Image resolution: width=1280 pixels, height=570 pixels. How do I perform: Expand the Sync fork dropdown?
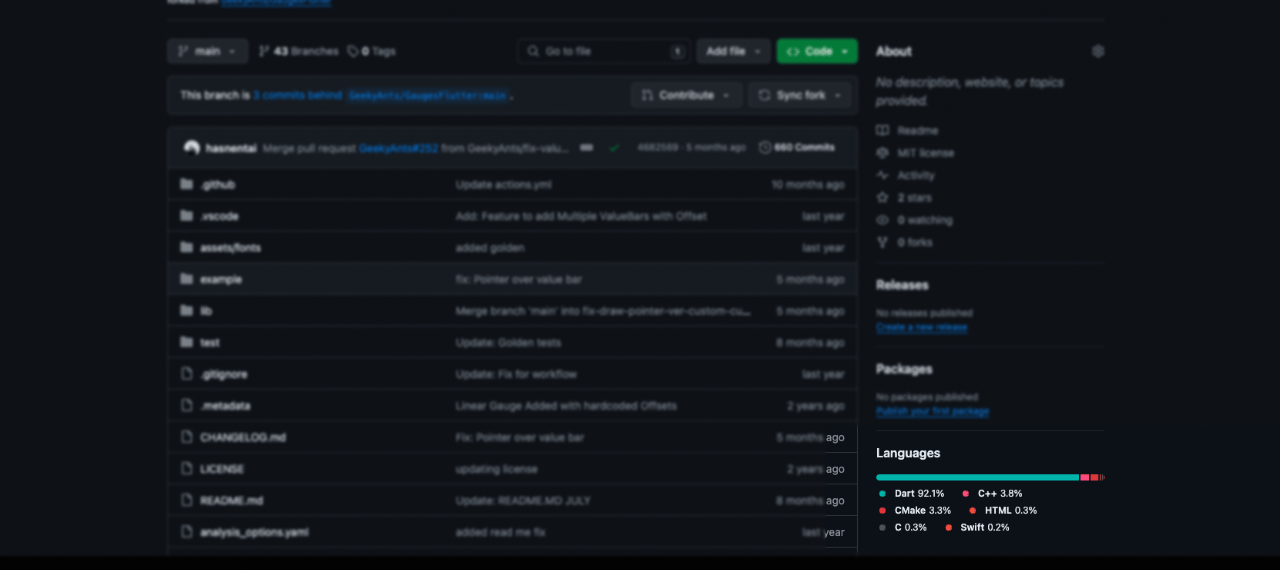[x=800, y=95]
